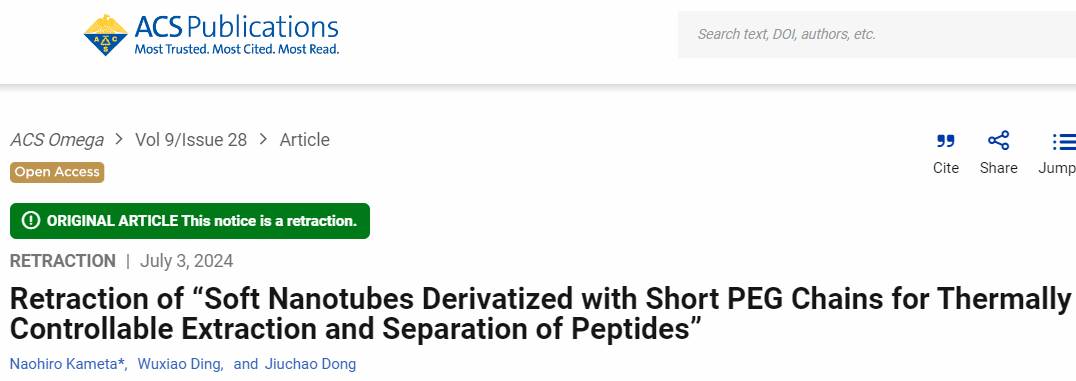Open the ACS Omega journal link
The width and height of the screenshot is (1076, 381).
(x=57, y=140)
